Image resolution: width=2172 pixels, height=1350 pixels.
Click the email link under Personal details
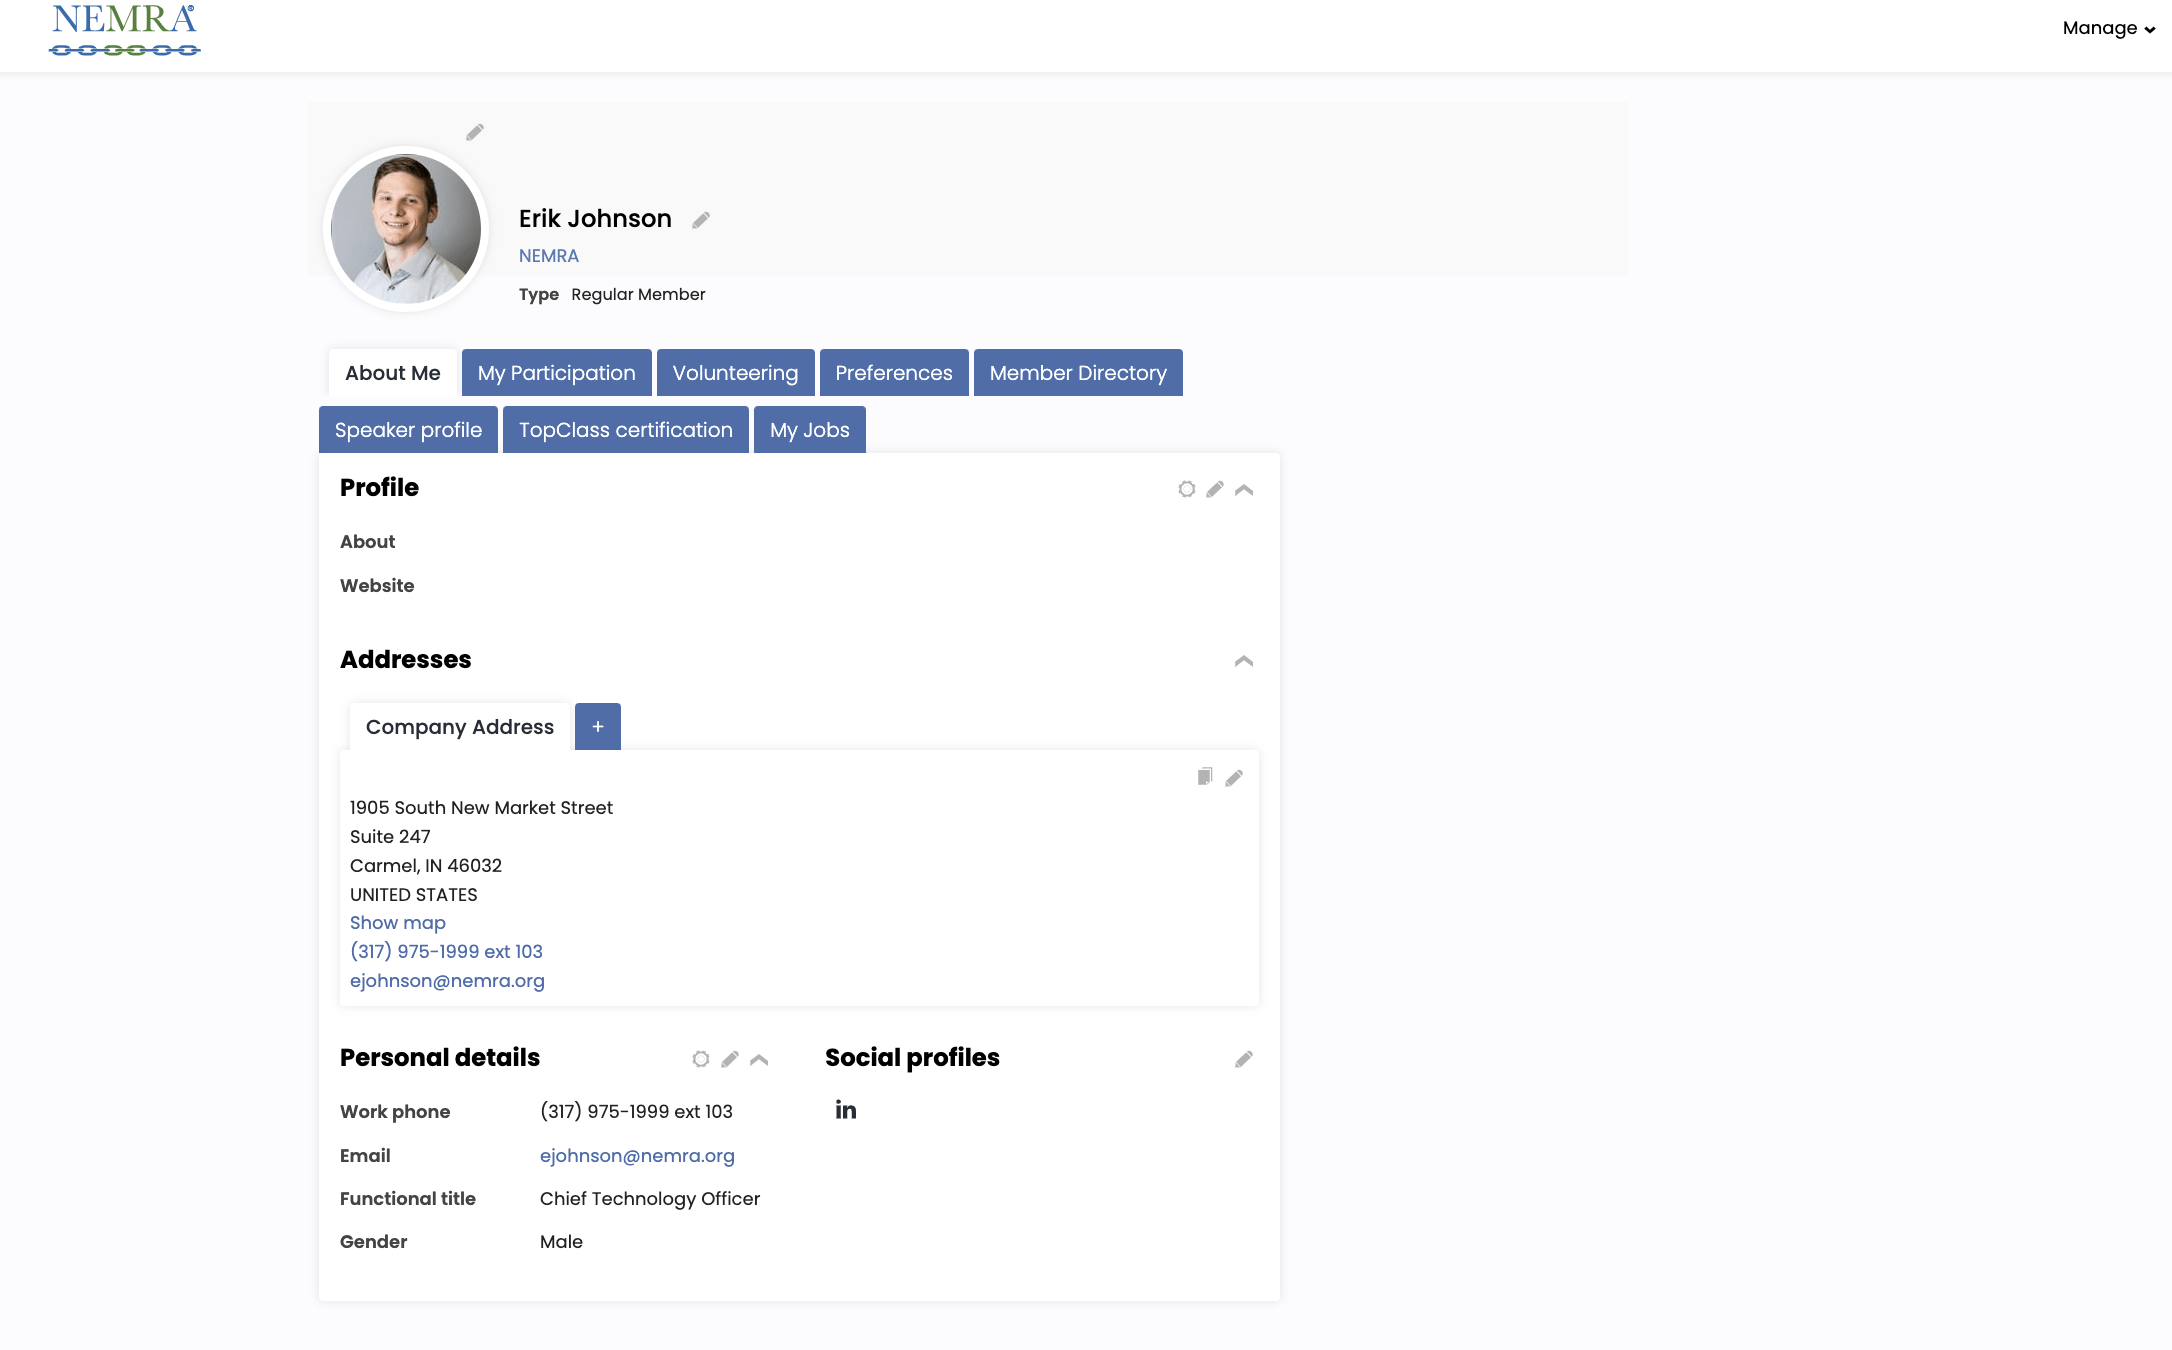pos(637,1156)
